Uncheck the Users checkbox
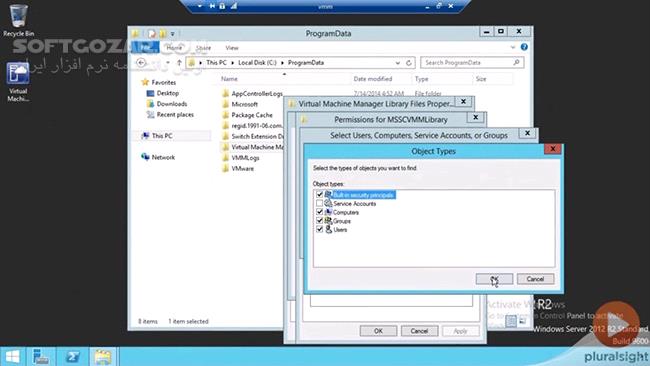 click(319, 229)
